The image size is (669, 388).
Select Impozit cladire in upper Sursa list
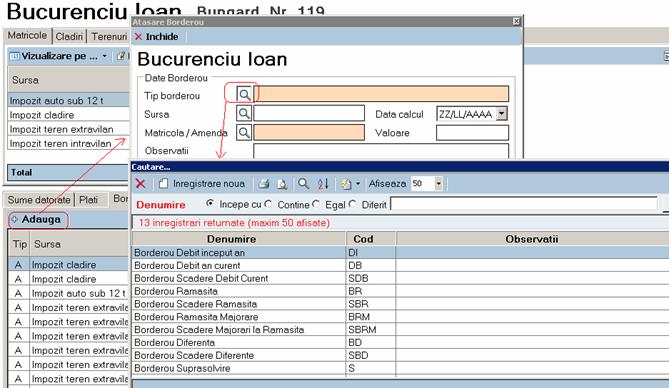click(x=68, y=115)
